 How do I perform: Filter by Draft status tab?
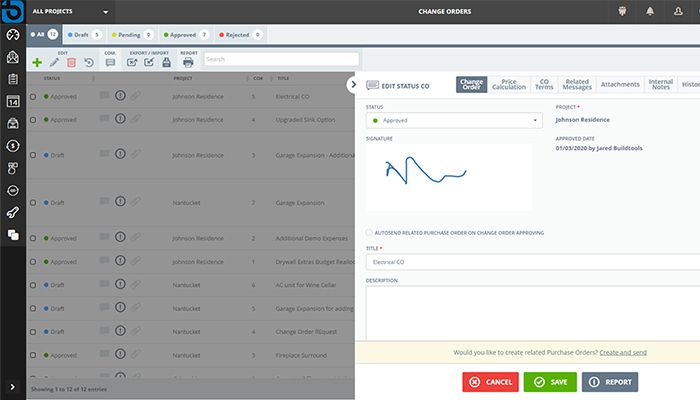point(84,34)
